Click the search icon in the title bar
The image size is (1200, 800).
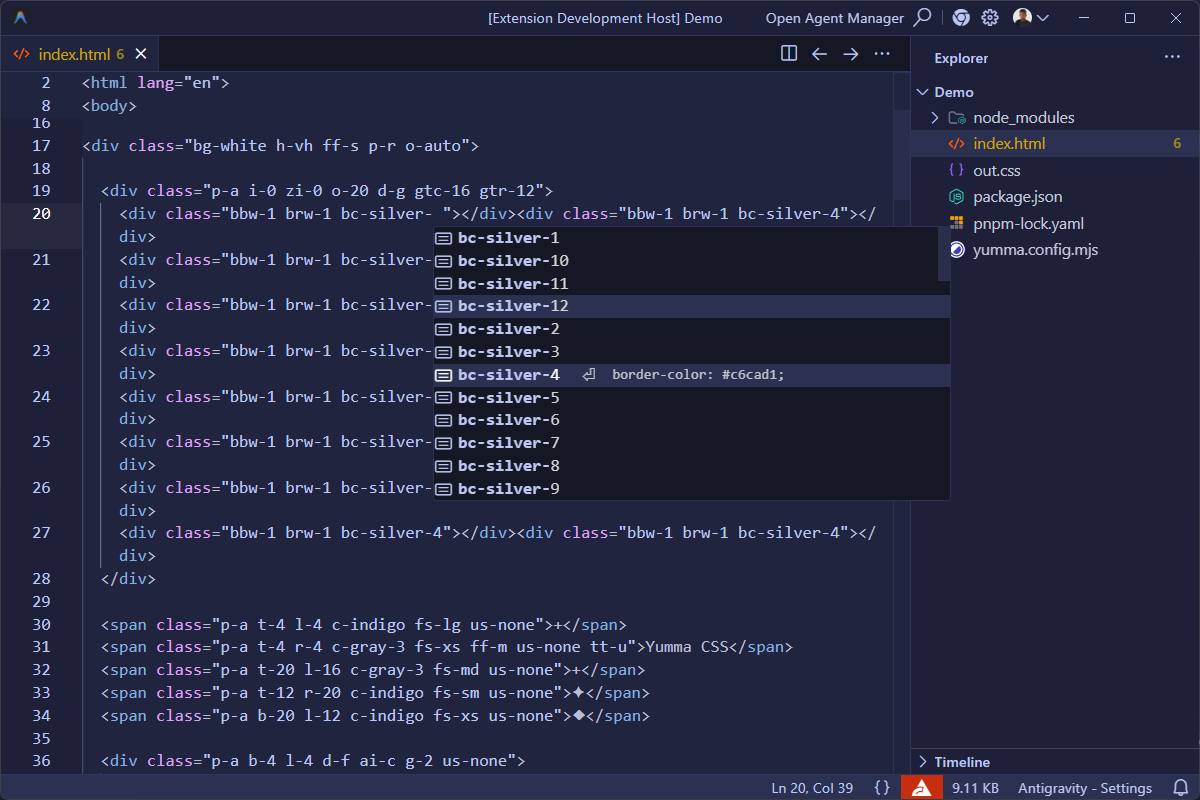(922, 17)
